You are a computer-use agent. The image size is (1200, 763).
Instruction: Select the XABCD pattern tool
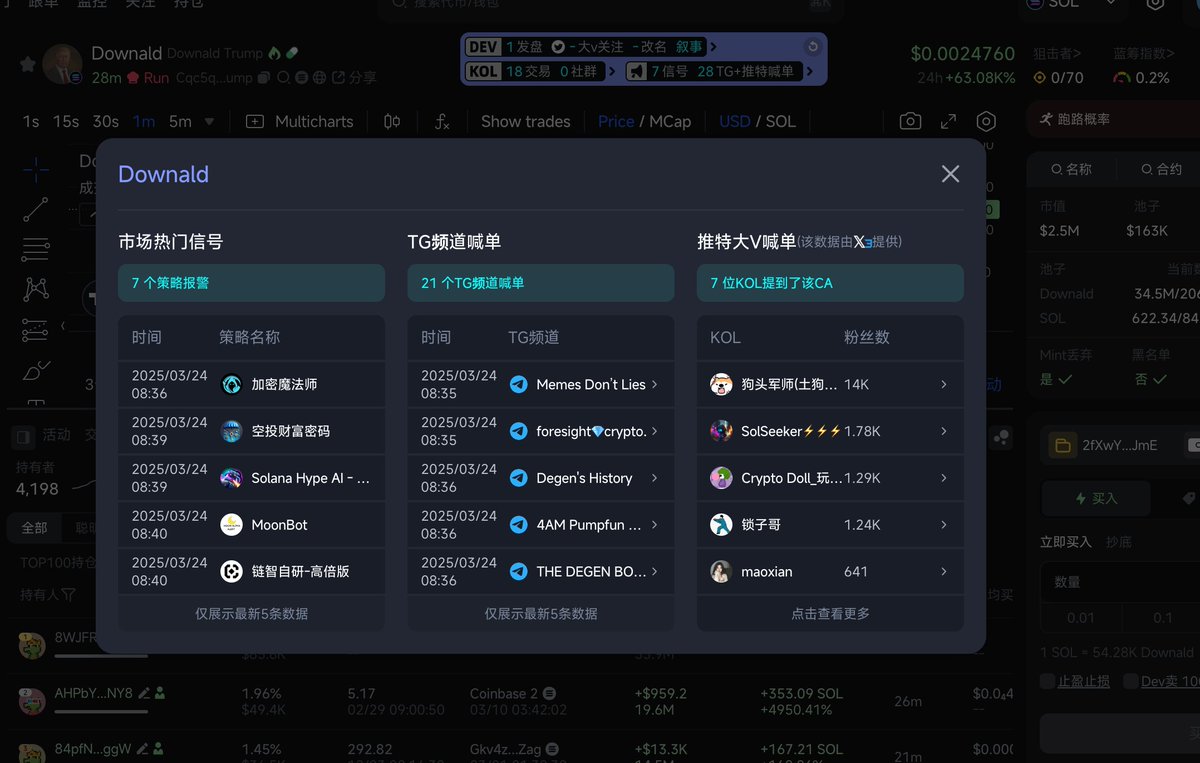36,289
